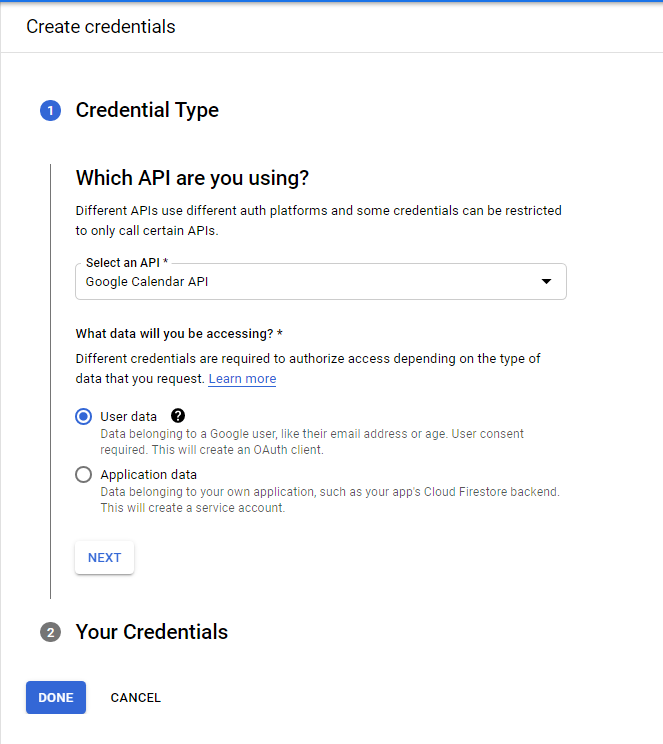Click the help icon beside User data
The width and height of the screenshot is (663, 744).
[178, 416]
